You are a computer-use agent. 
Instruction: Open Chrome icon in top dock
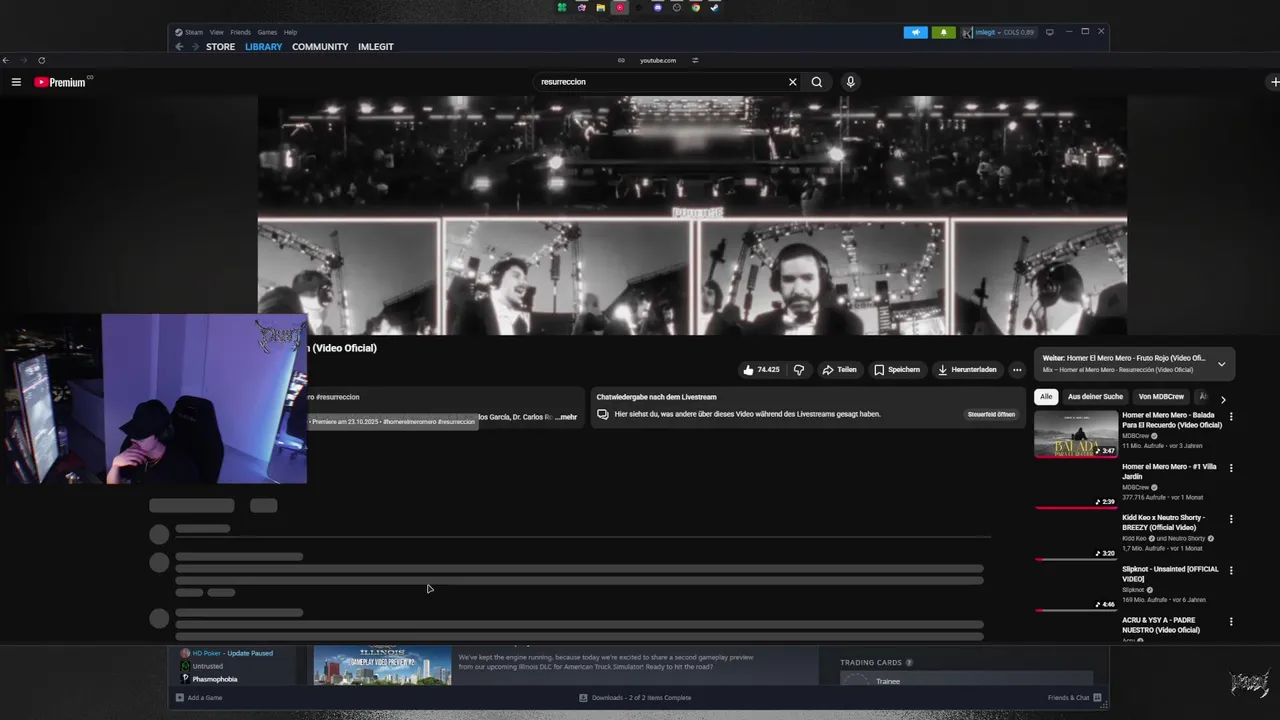pos(695,7)
